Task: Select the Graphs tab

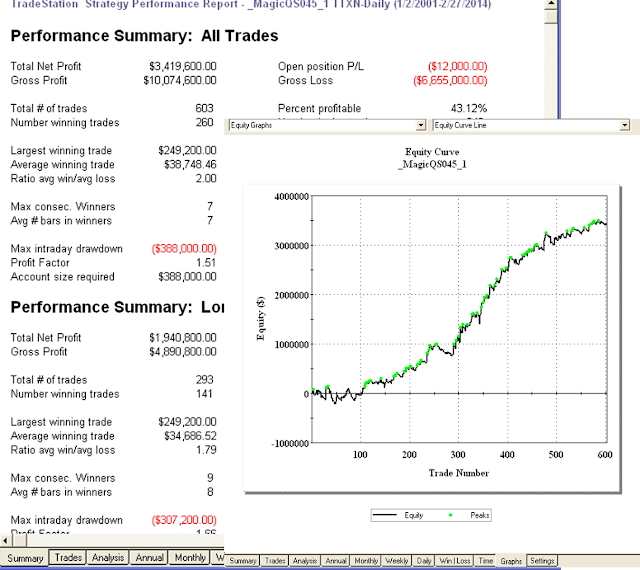Action: click(511, 561)
